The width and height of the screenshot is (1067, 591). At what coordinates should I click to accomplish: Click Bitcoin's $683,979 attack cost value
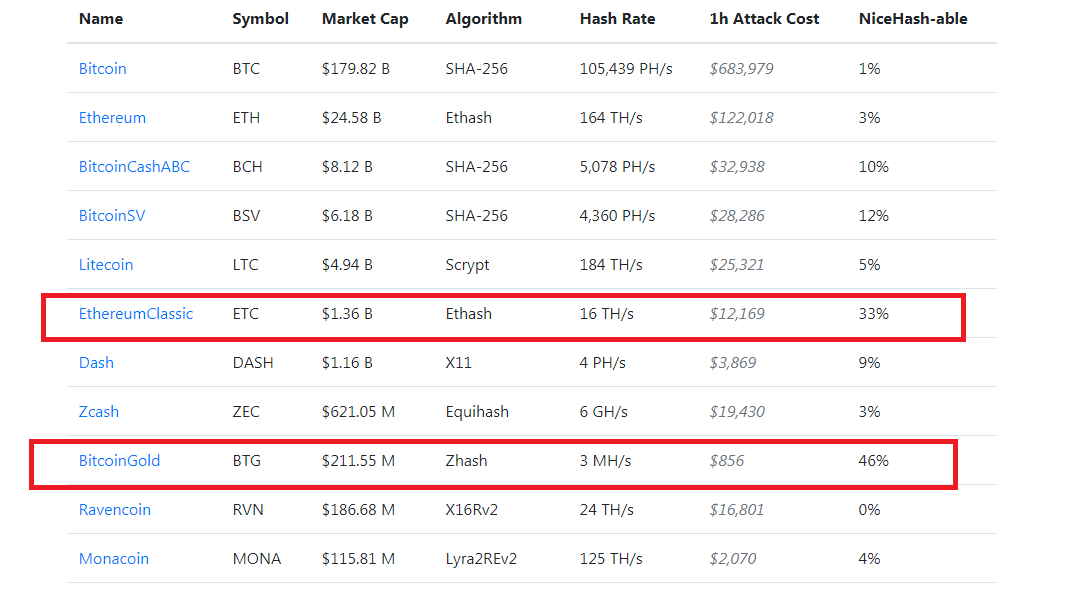pos(742,69)
